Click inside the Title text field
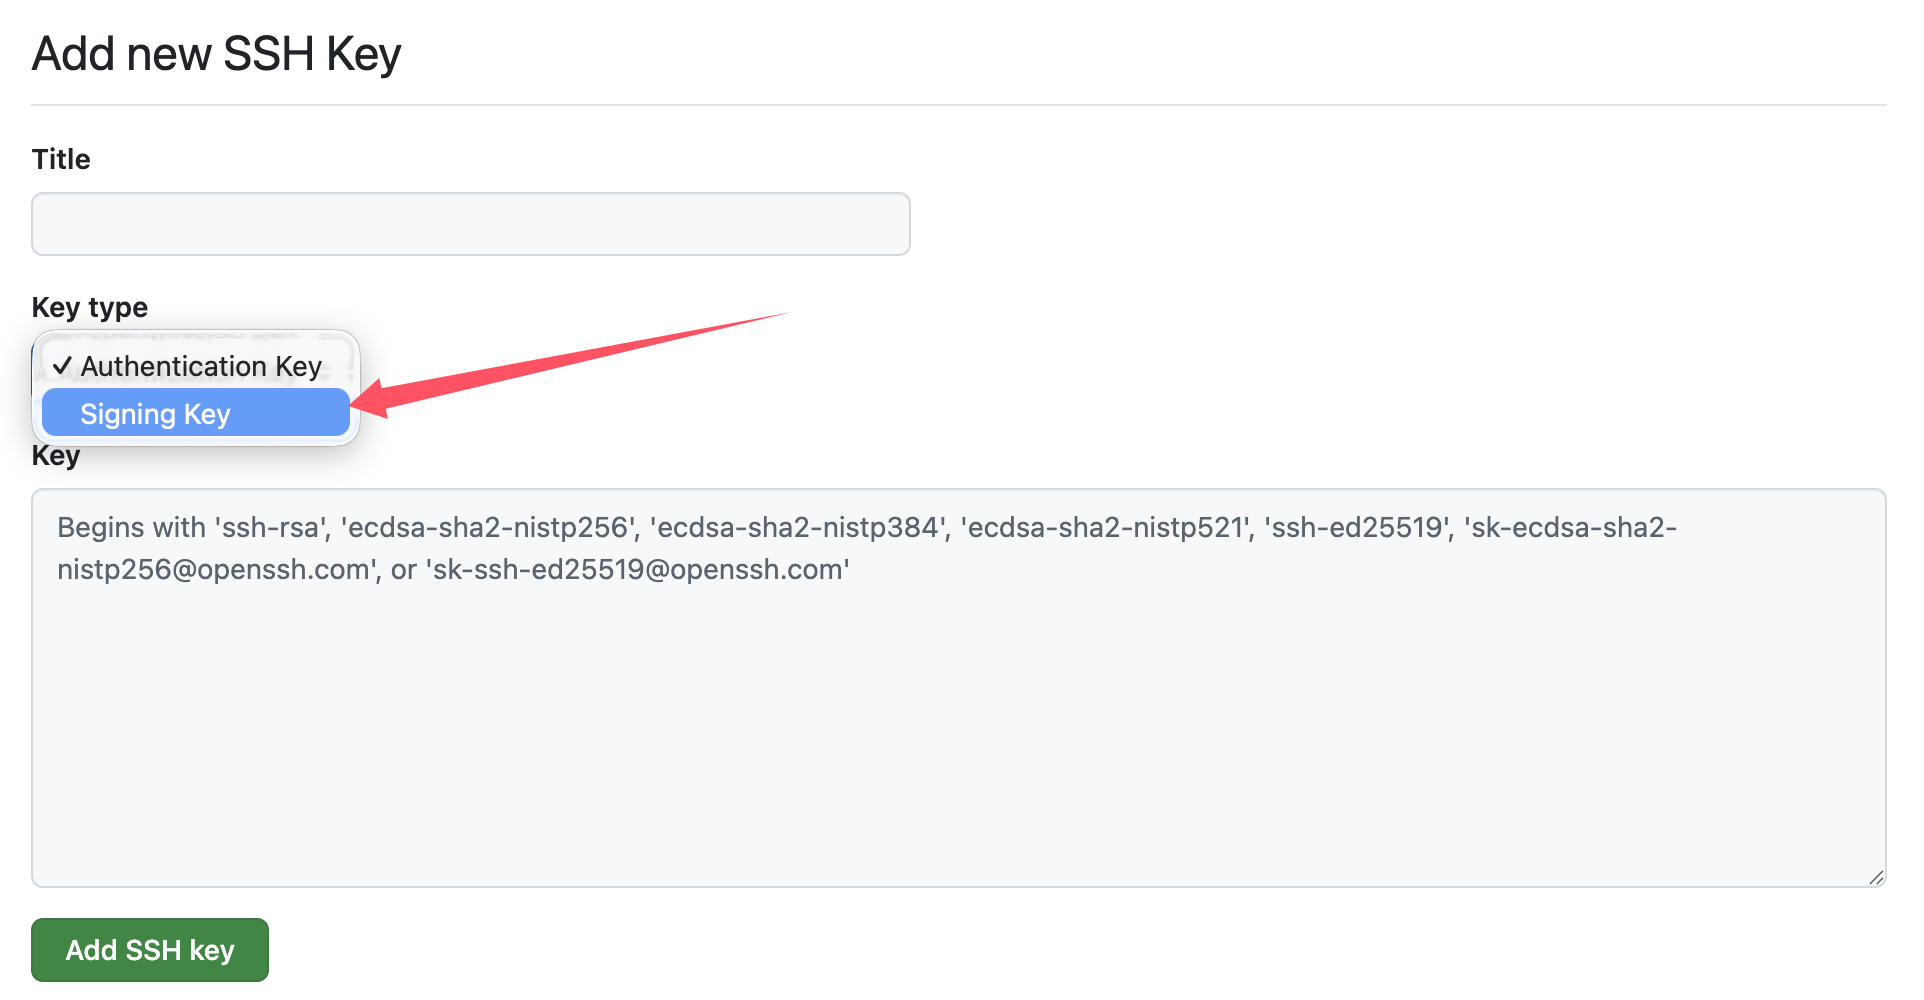Screen dimensions: 1924x1000 [x=470, y=223]
